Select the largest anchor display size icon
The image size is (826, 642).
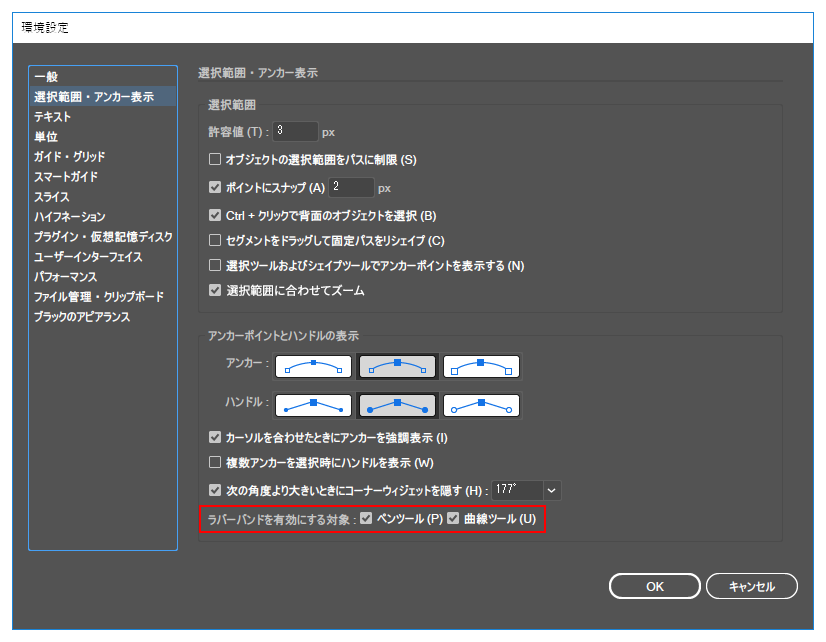481,366
